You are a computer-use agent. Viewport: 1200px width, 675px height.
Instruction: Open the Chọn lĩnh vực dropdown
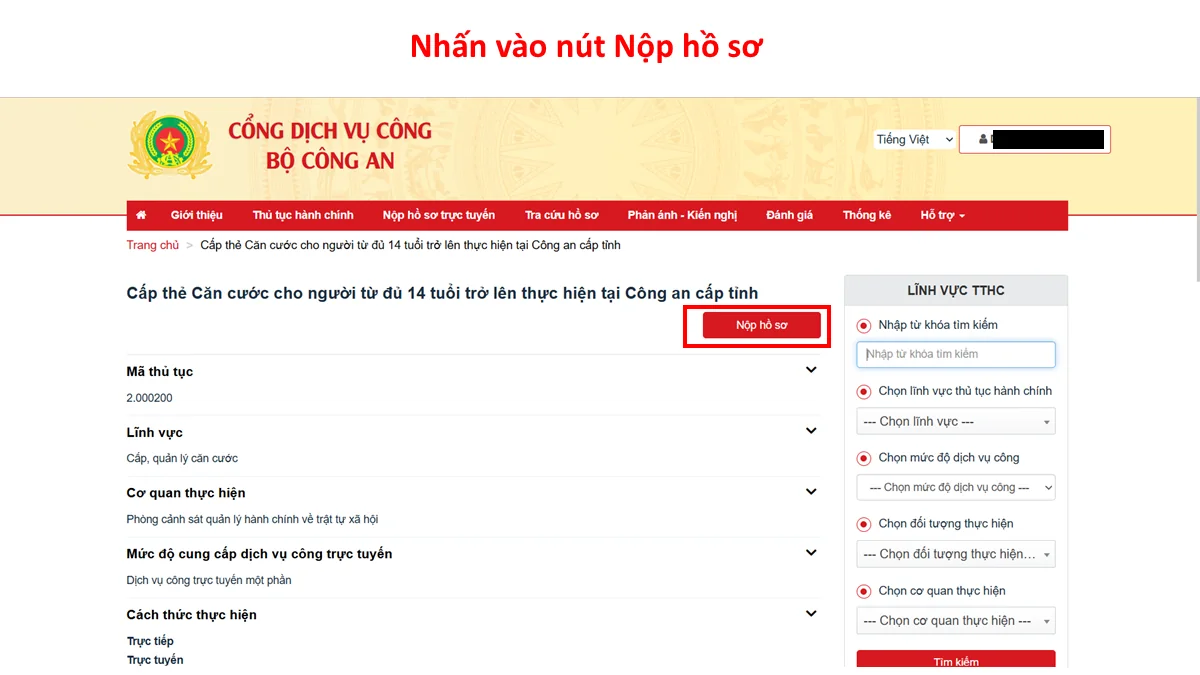(x=956, y=422)
